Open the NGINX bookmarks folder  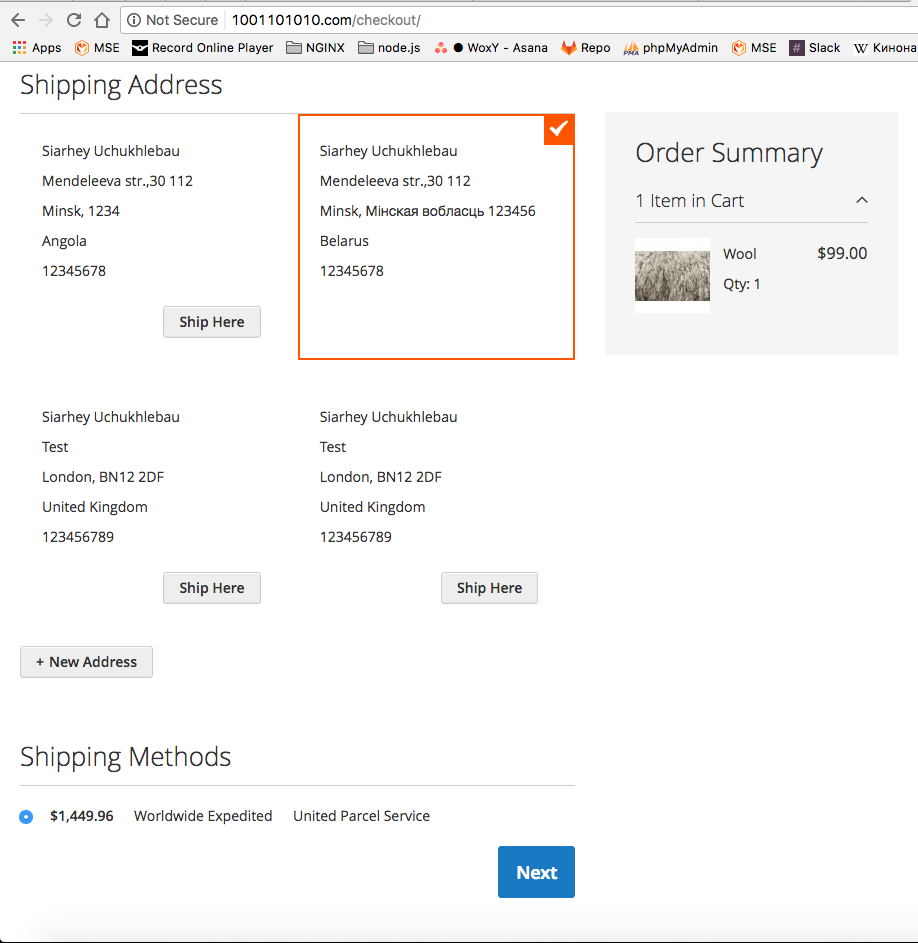[x=315, y=48]
